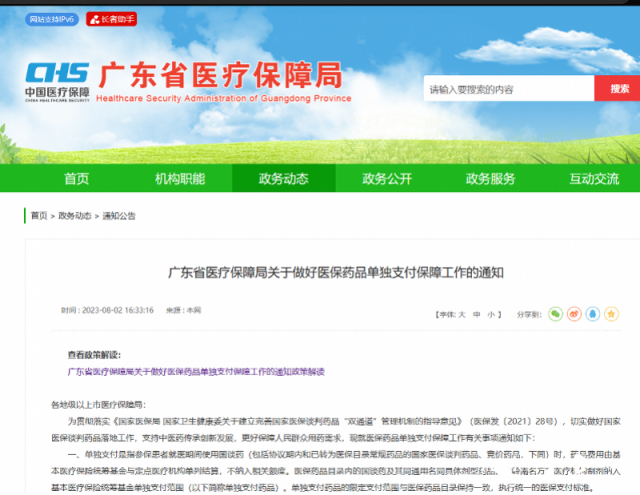This screenshot has height=495, width=640.
Task: Click the 来源：本网 source text
Action: pyautogui.click(x=183, y=310)
